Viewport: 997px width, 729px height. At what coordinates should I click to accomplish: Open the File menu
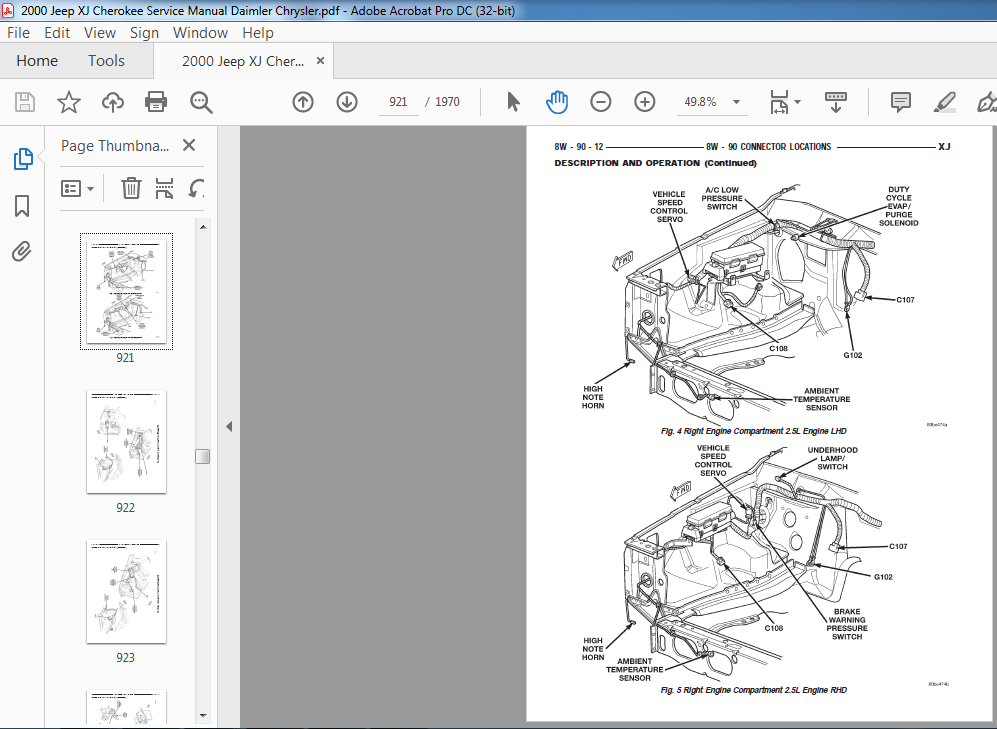[18, 32]
